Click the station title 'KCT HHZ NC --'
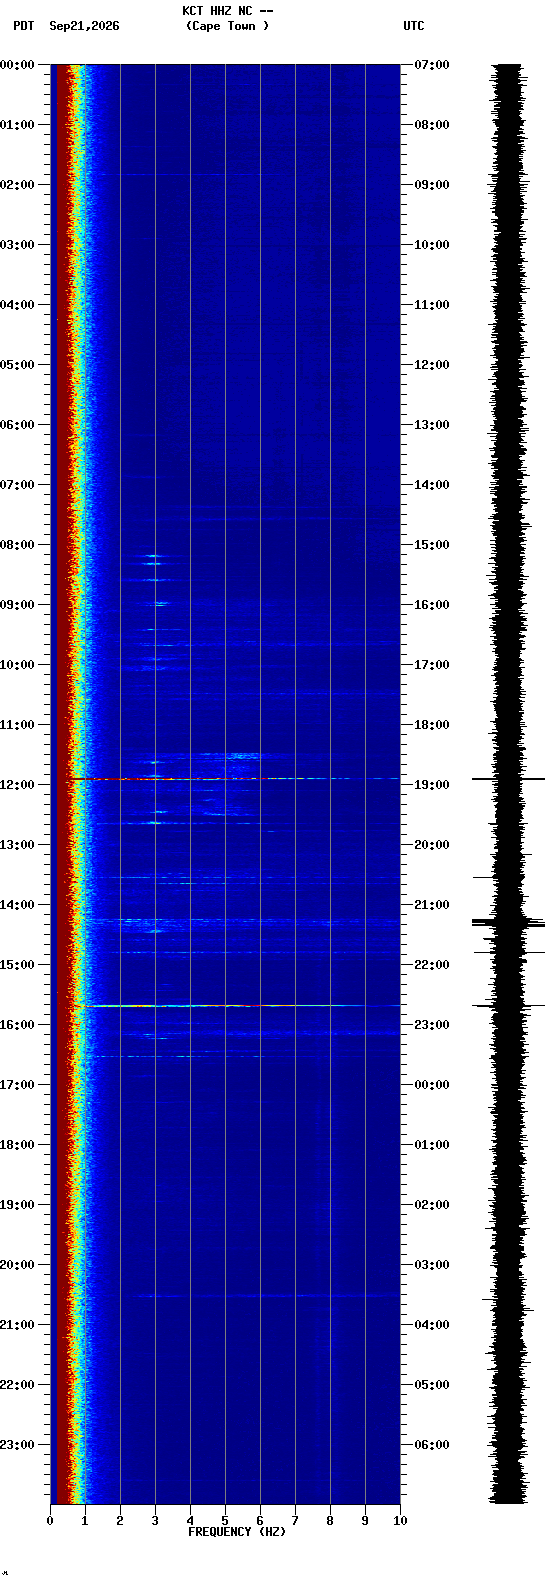552x1584 pixels. click(227, 11)
